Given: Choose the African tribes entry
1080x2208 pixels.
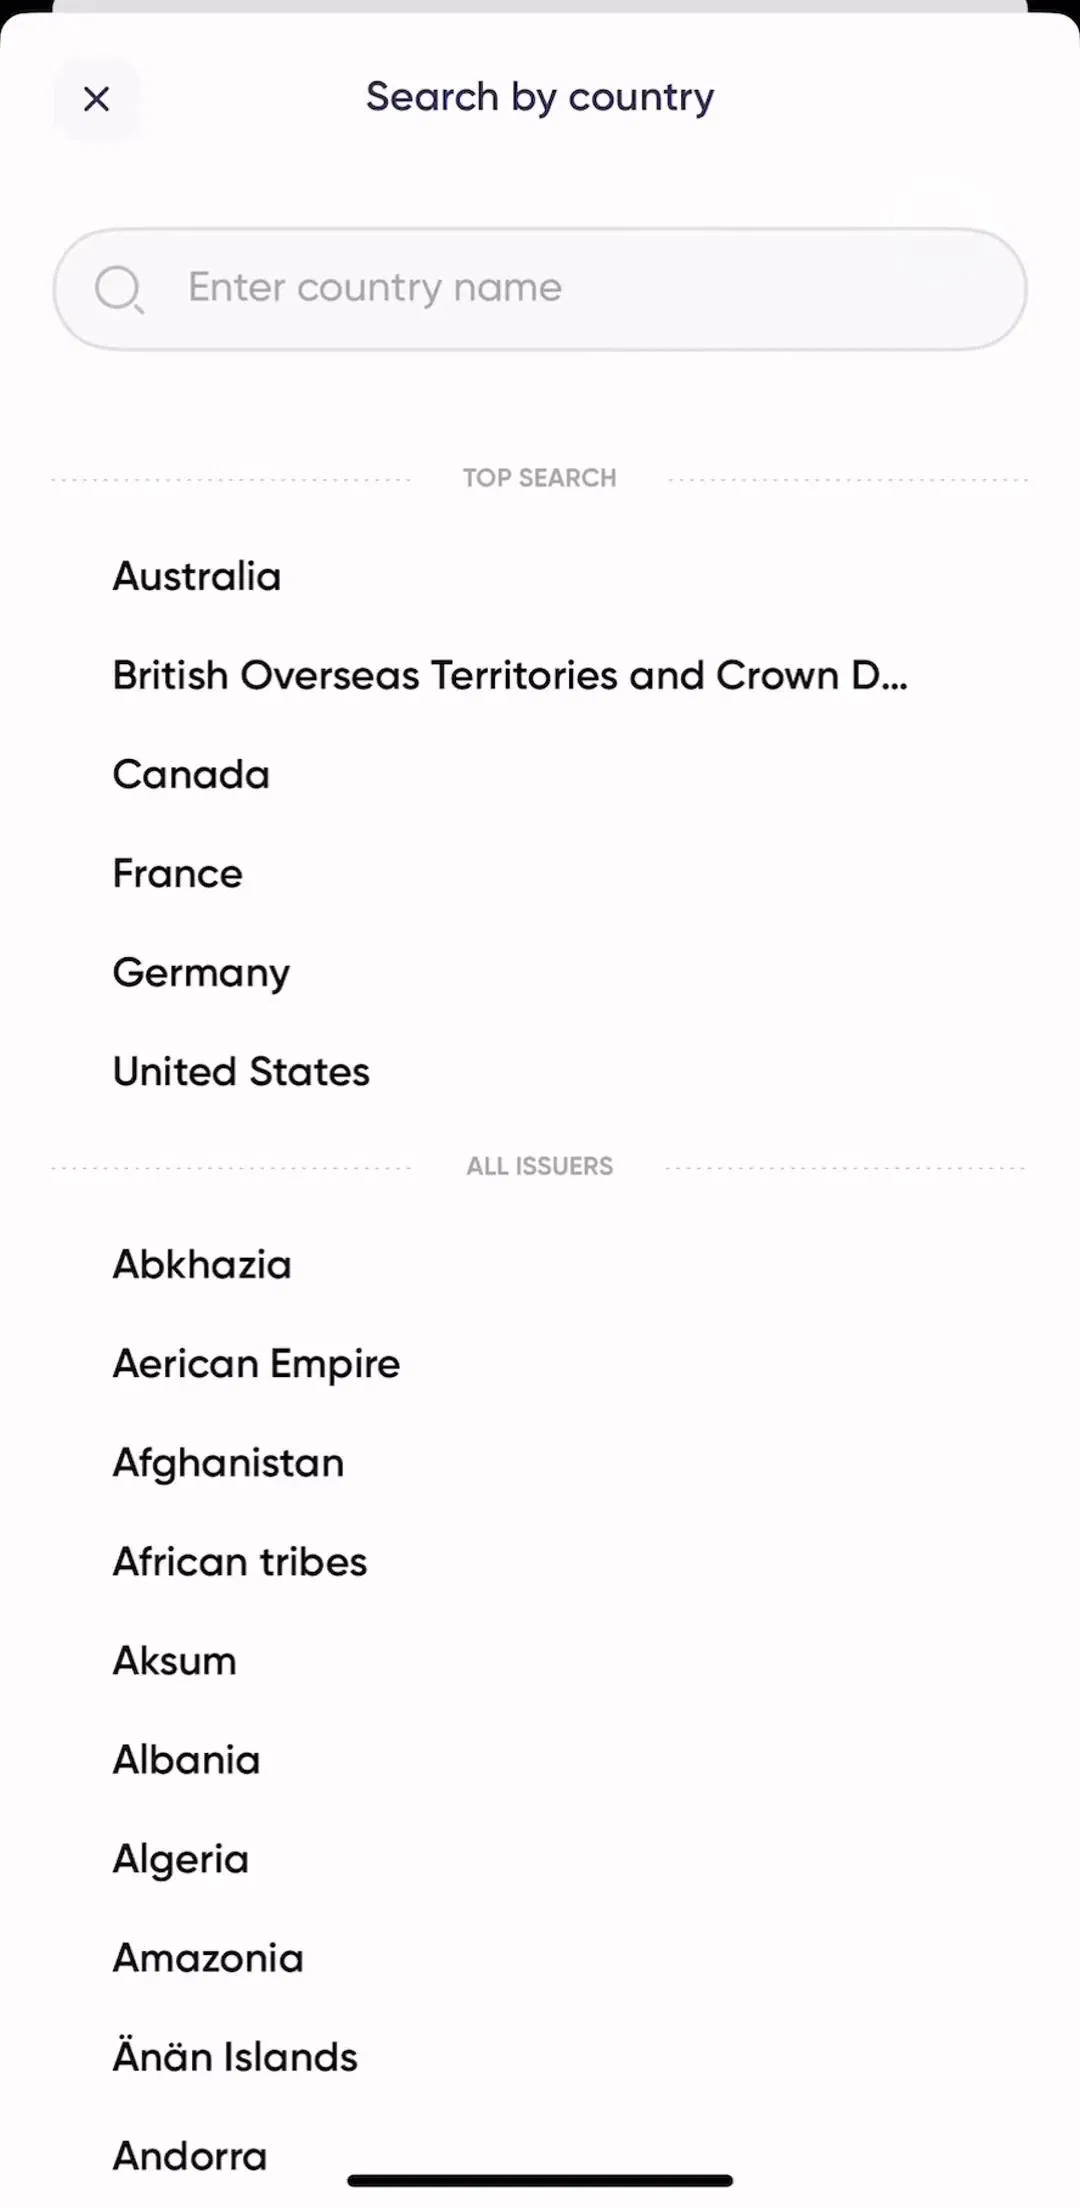Looking at the screenshot, I should [x=240, y=1561].
